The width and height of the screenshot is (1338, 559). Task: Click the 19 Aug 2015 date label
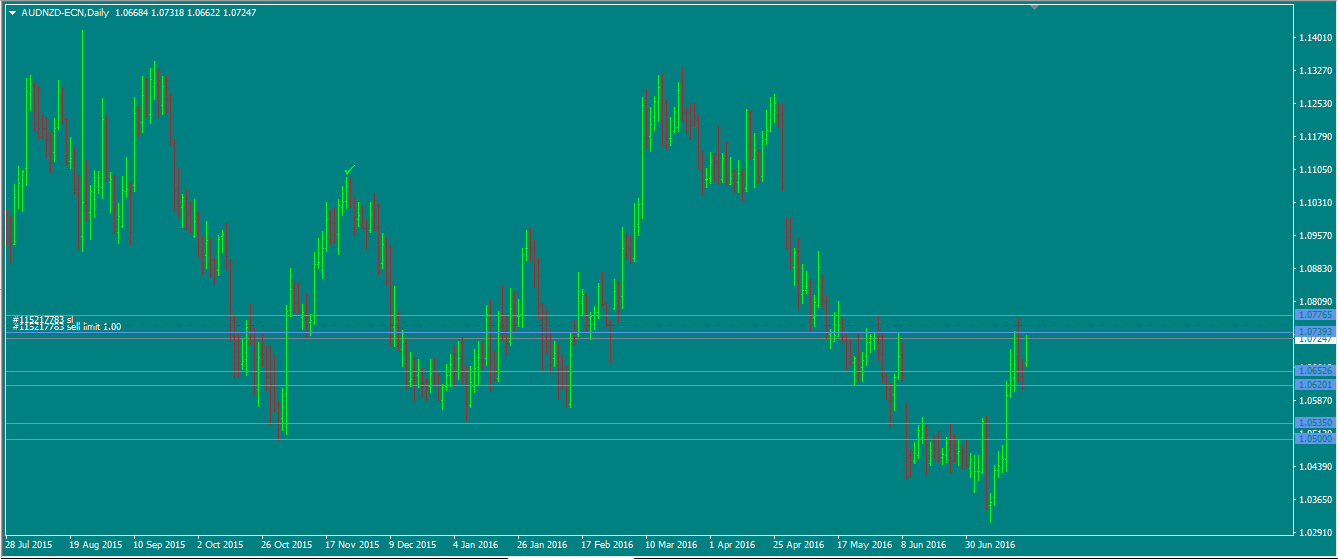(x=95, y=546)
